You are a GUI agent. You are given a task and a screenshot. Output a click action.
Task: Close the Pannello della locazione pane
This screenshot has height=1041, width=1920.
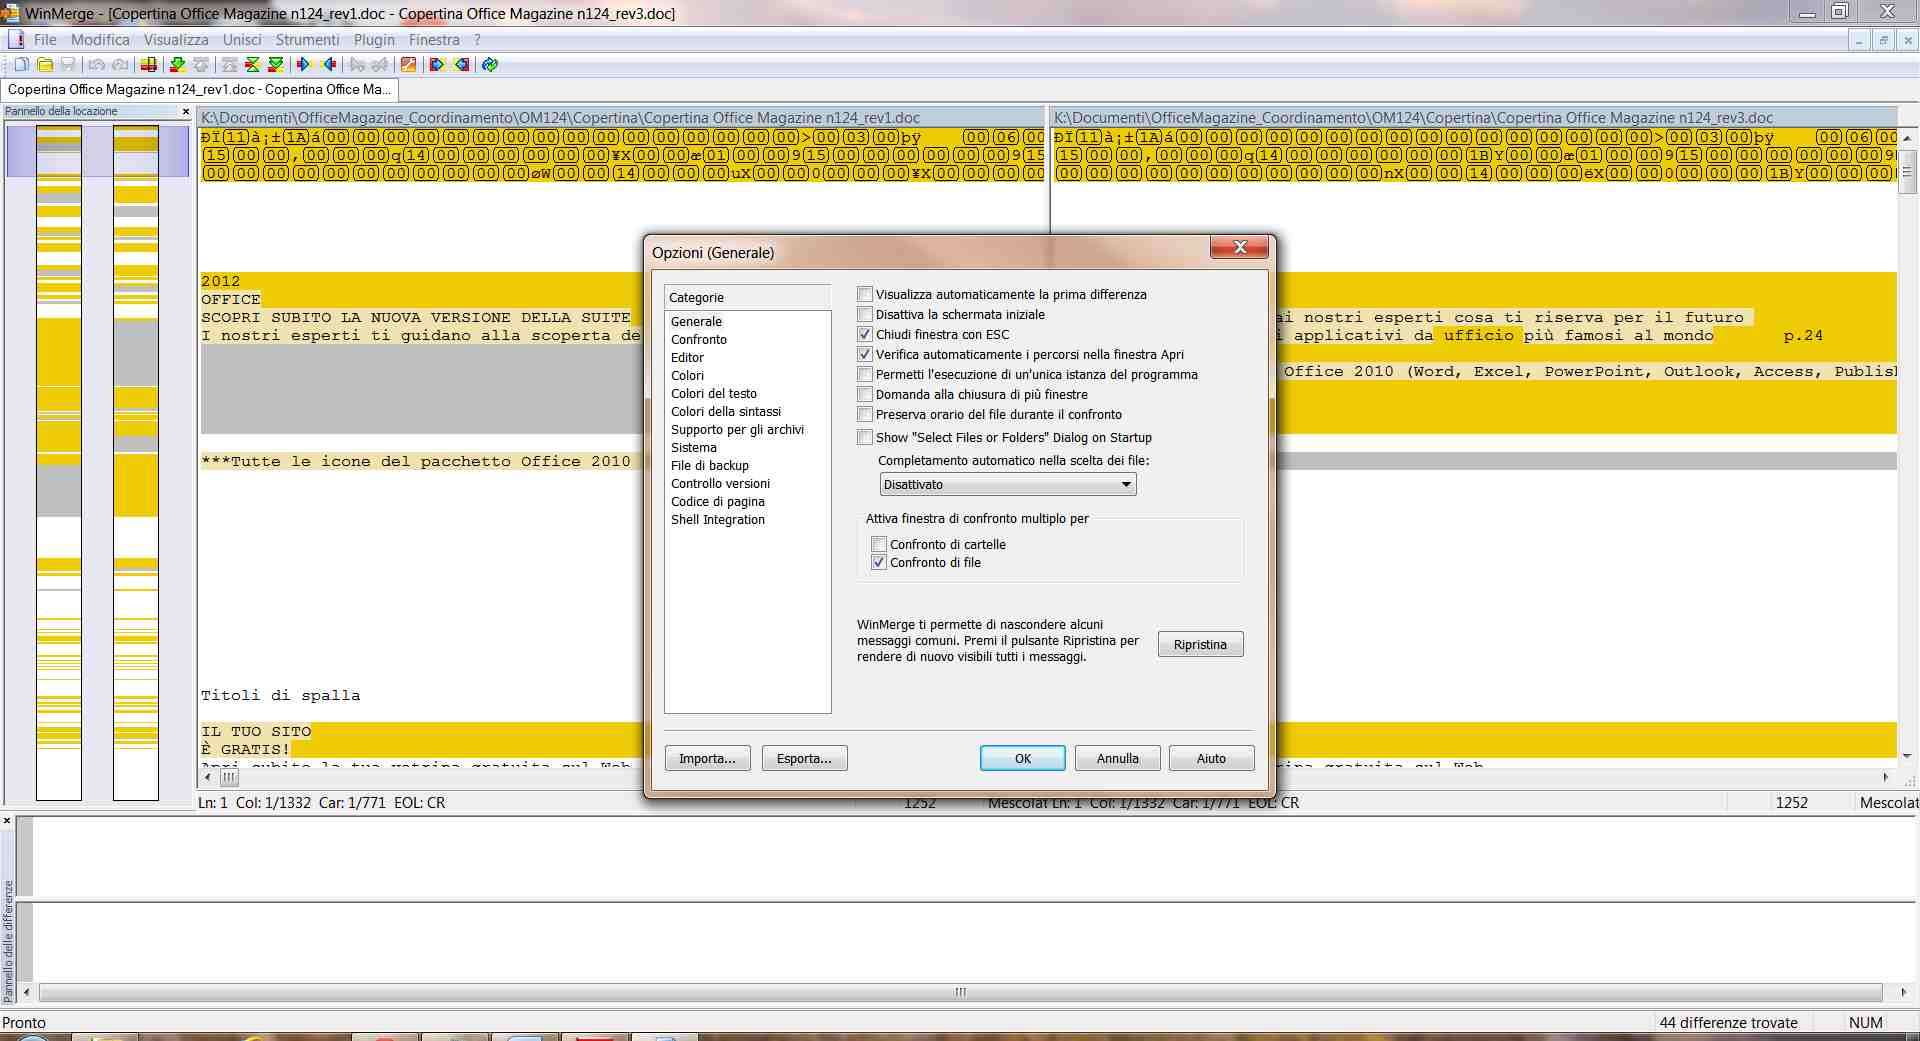[186, 112]
